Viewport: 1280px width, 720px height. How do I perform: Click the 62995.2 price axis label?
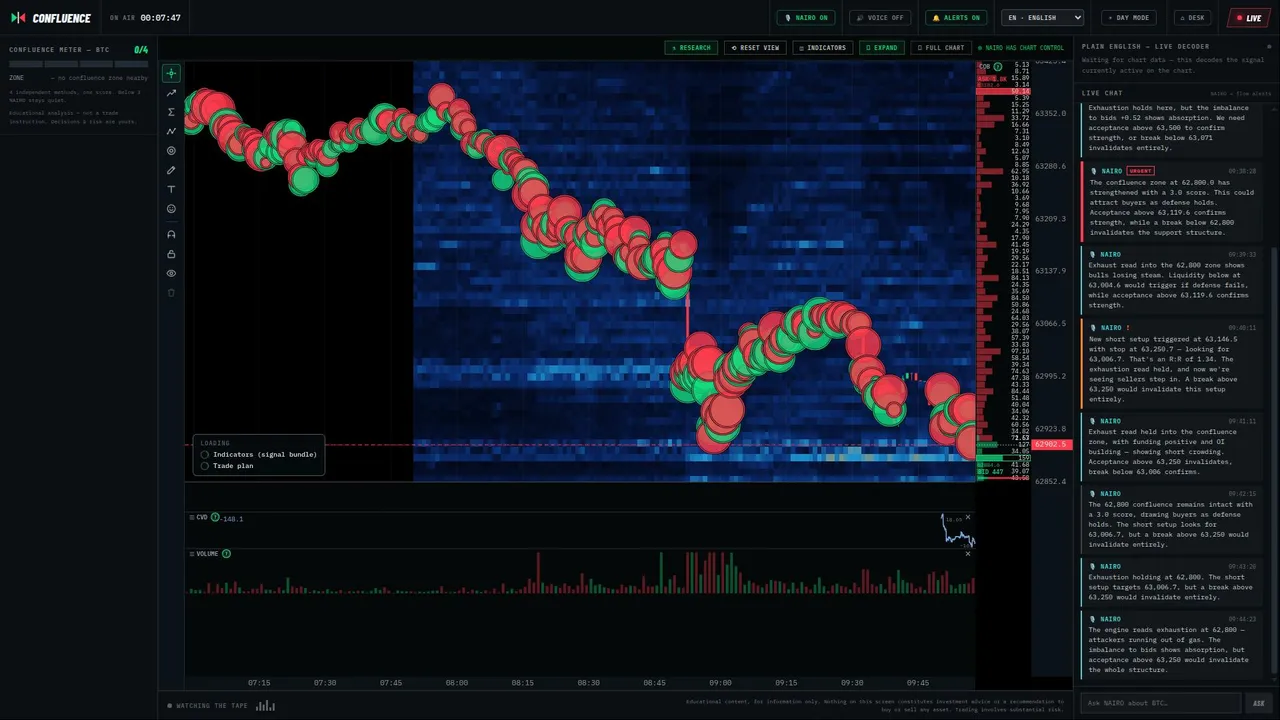(x=1050, y=376)
